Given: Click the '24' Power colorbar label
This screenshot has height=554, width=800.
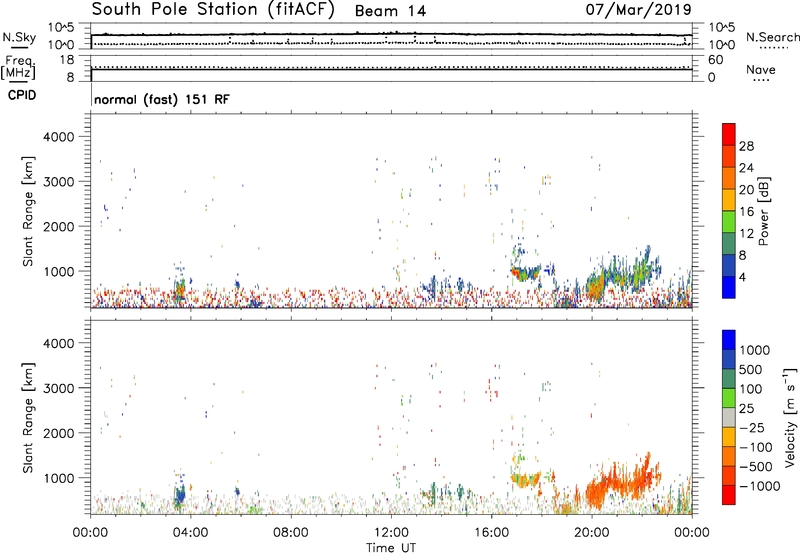Looking at the screenshot, I should (x=746, y=168).
